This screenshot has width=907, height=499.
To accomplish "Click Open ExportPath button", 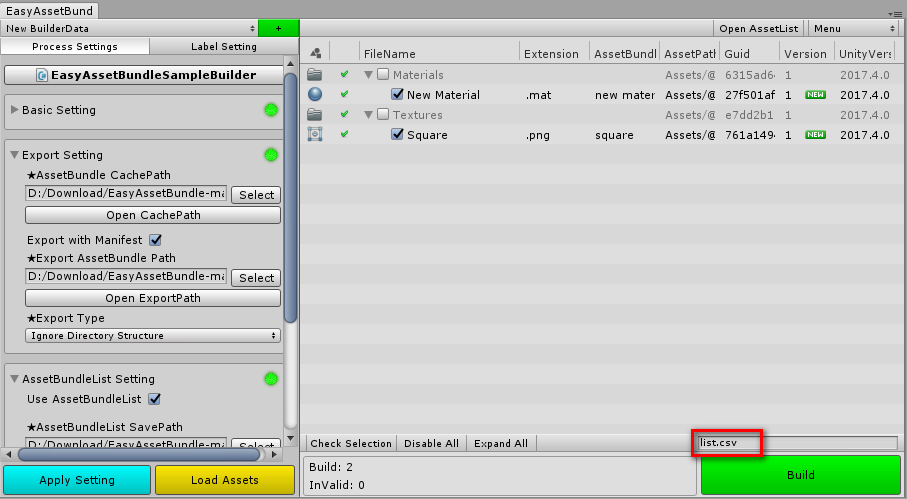I will [153, 298].
